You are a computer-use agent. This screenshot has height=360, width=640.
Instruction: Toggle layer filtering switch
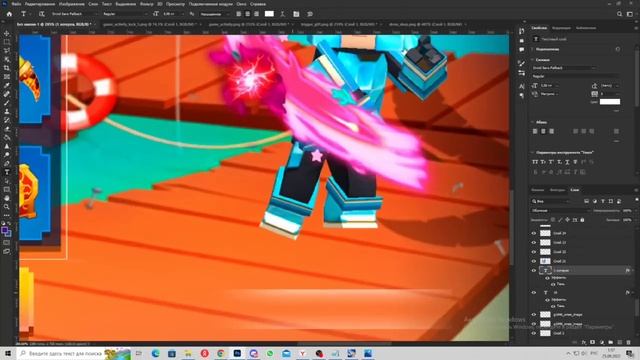pyautogui.click(x=636, y=200)
